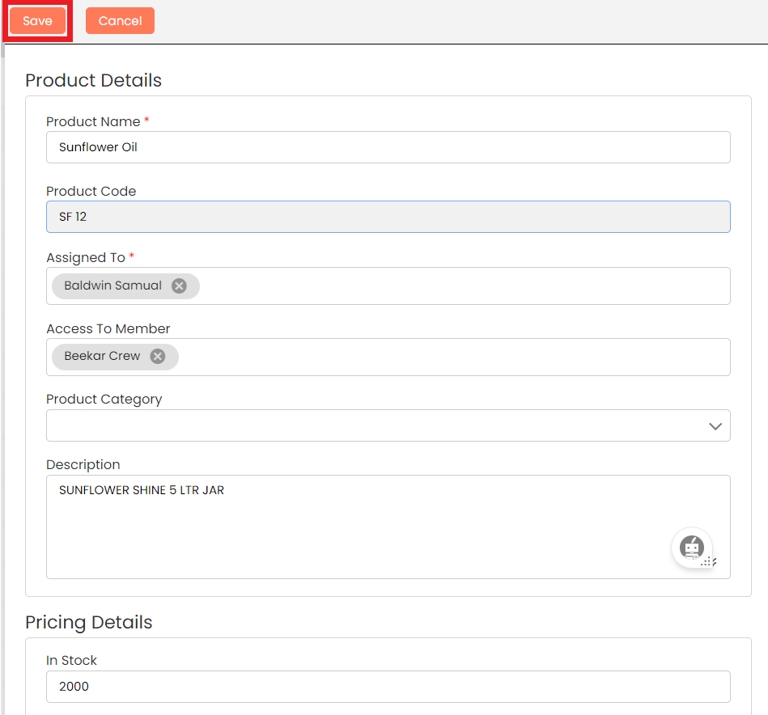This screenshot has height=715, width=768.
Task: Click the Pricing Details section heading
Action: pos(89,622)
